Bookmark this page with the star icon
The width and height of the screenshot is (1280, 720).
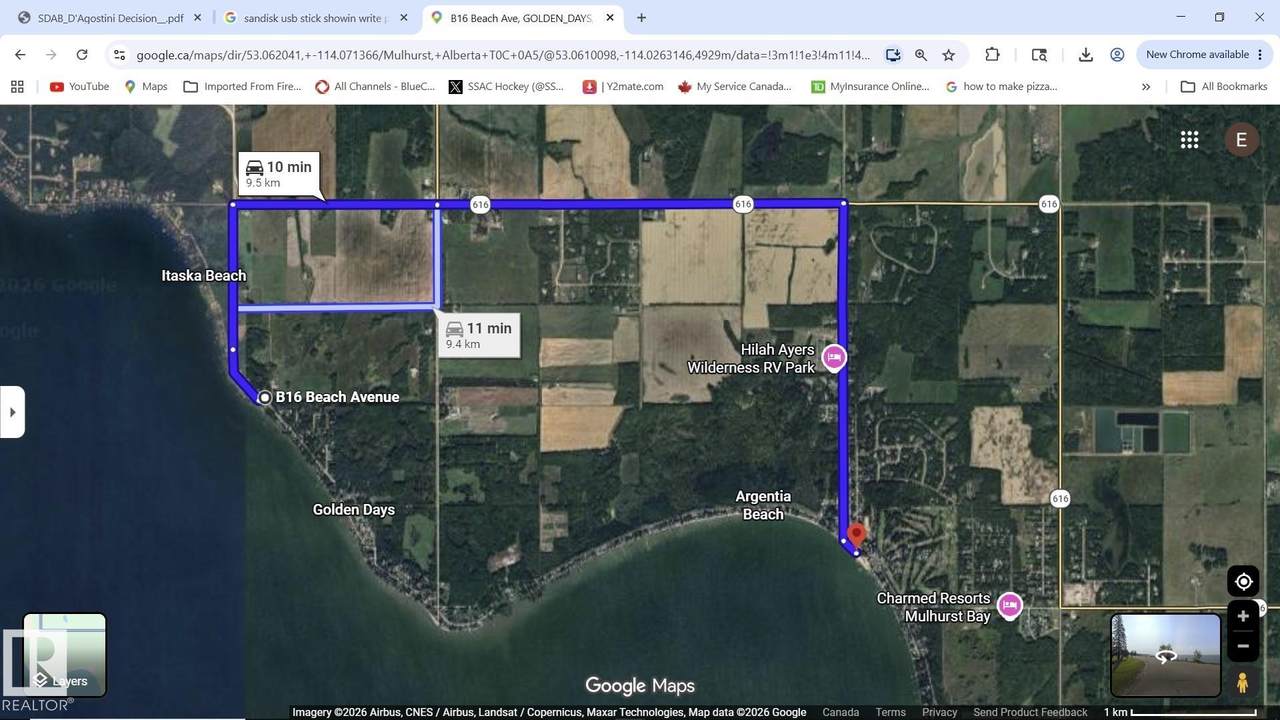tap(949, 55)
